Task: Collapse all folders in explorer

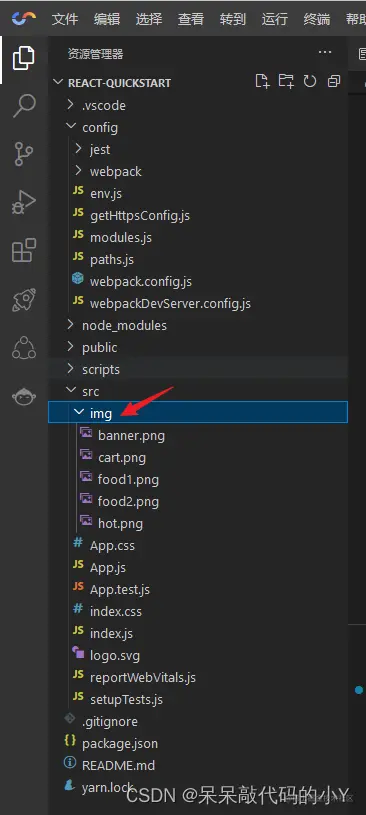Action: [334, 81]
